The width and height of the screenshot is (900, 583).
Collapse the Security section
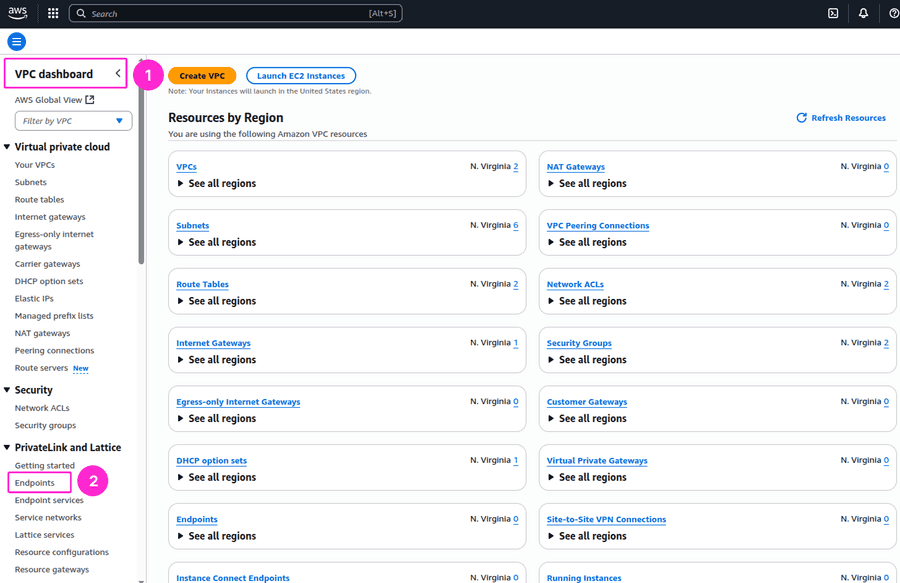pyautogui.click(x=8, y=389)
